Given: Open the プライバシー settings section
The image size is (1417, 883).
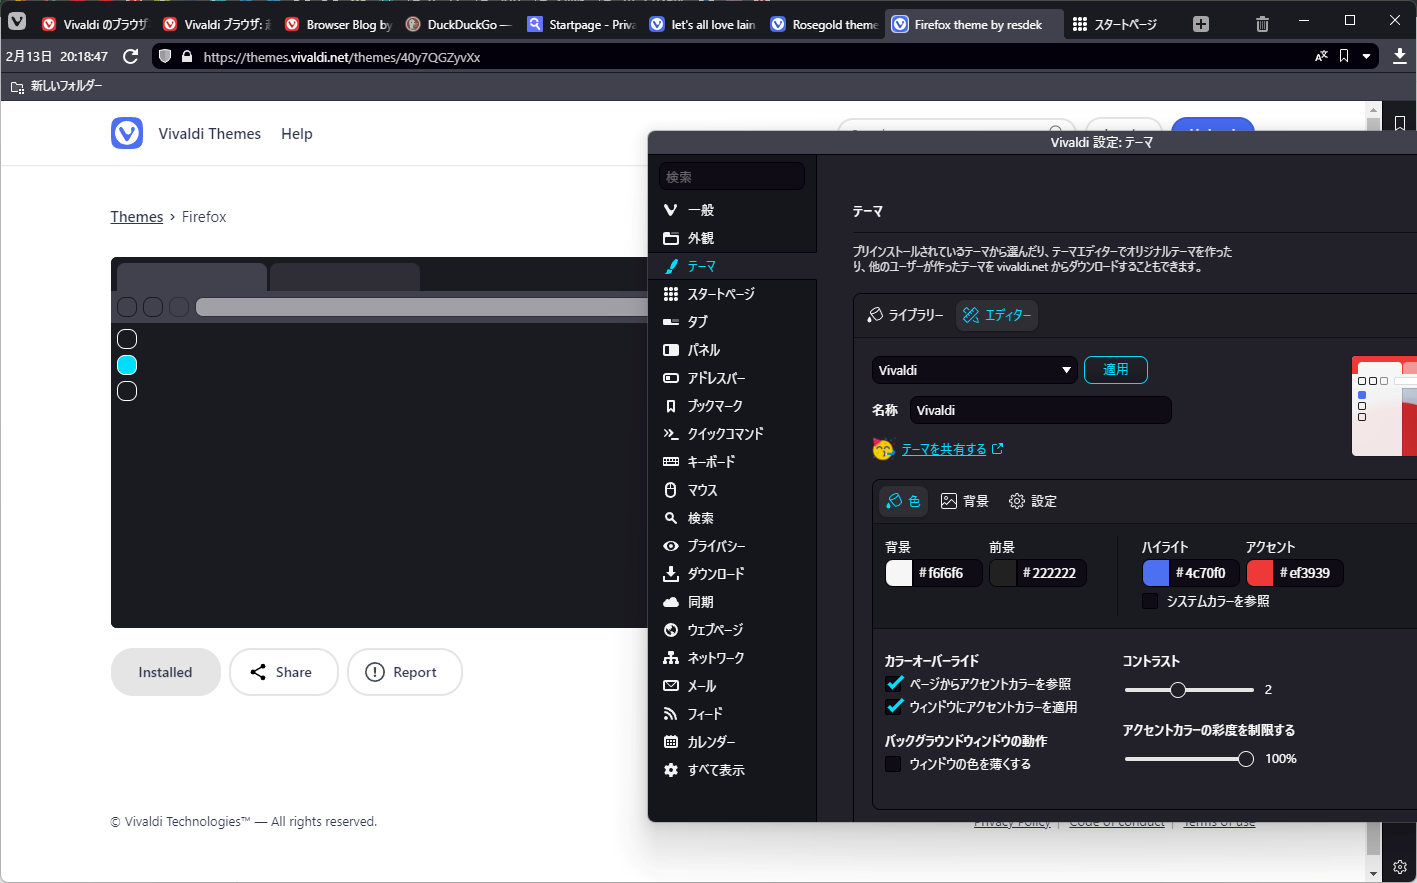Looking at the screenshot, I should [732, 546].
